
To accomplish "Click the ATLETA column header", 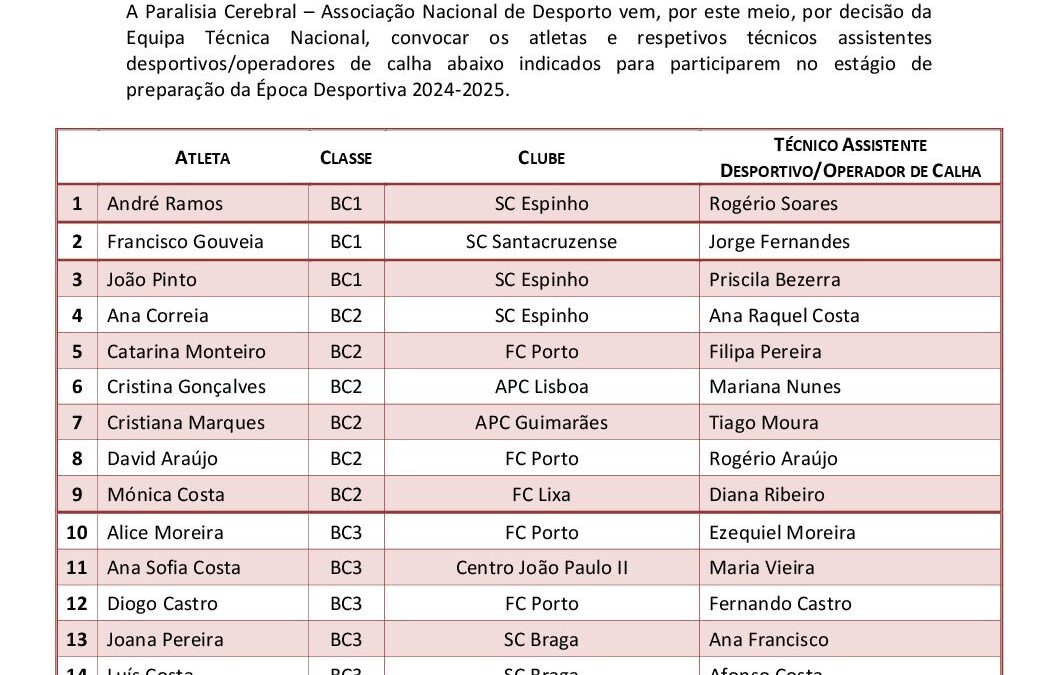I will pos(202,158).
